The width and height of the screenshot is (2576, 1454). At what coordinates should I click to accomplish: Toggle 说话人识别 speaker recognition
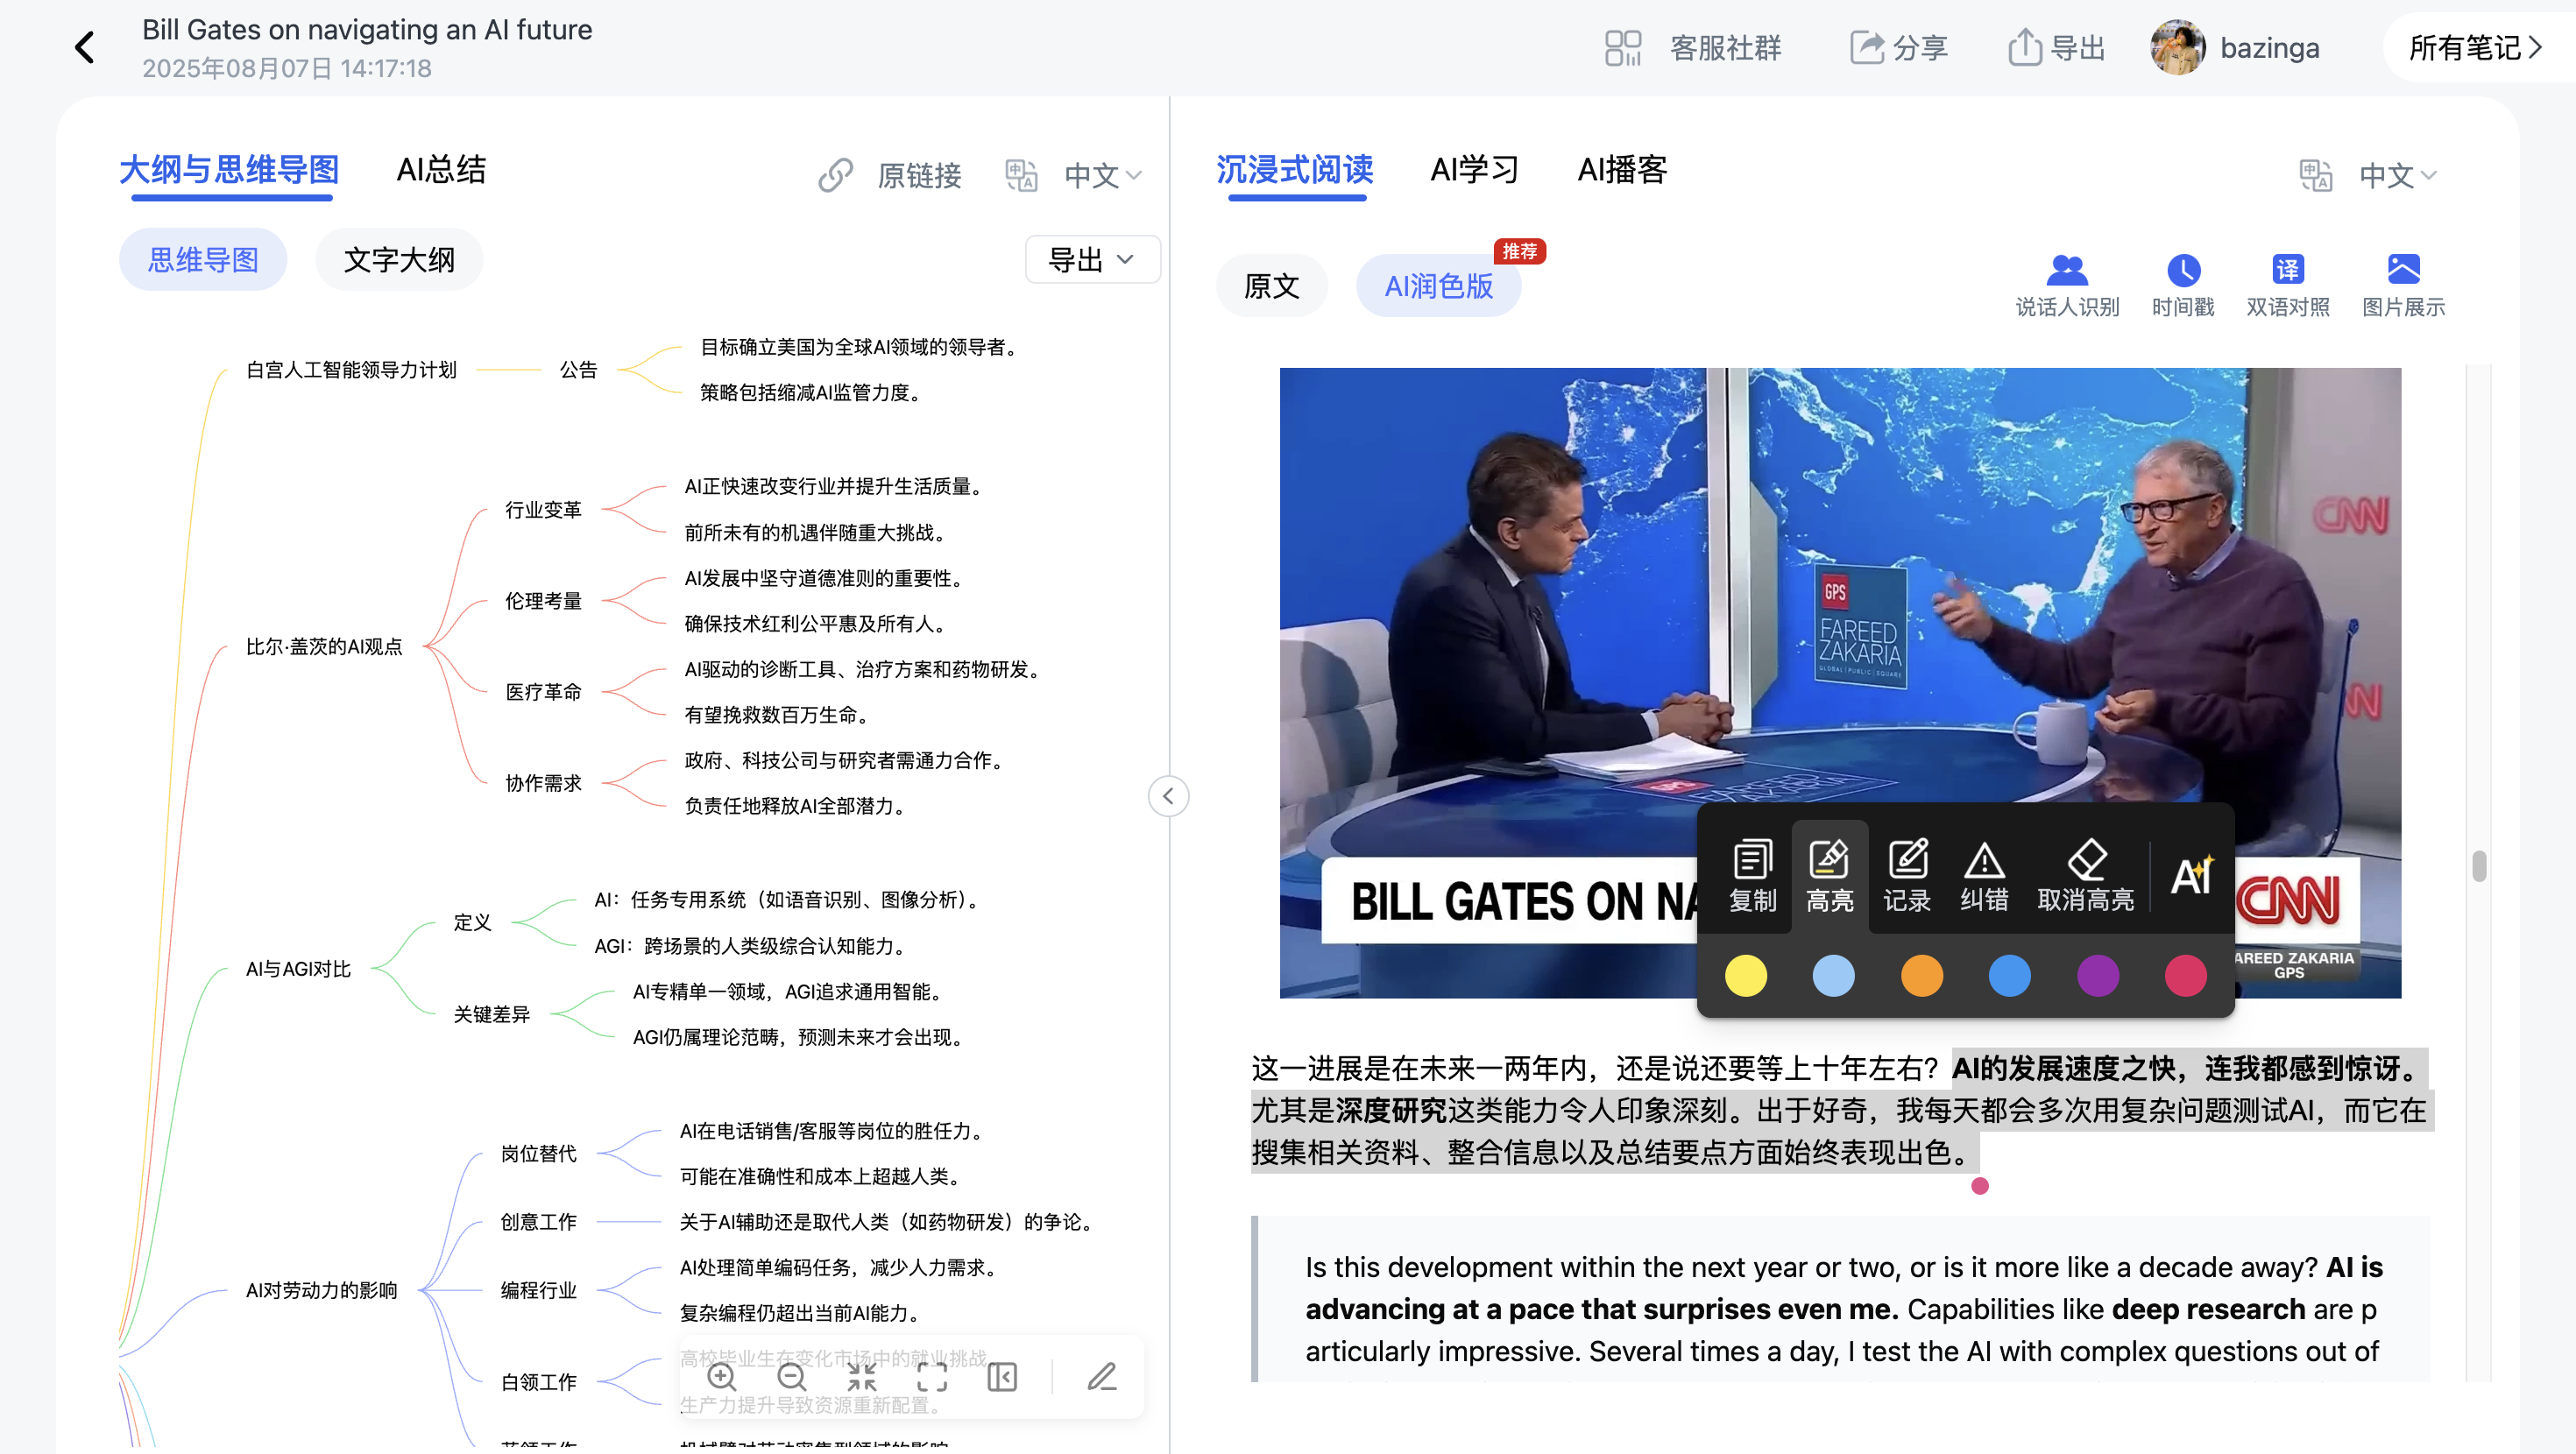[2067, 286]
